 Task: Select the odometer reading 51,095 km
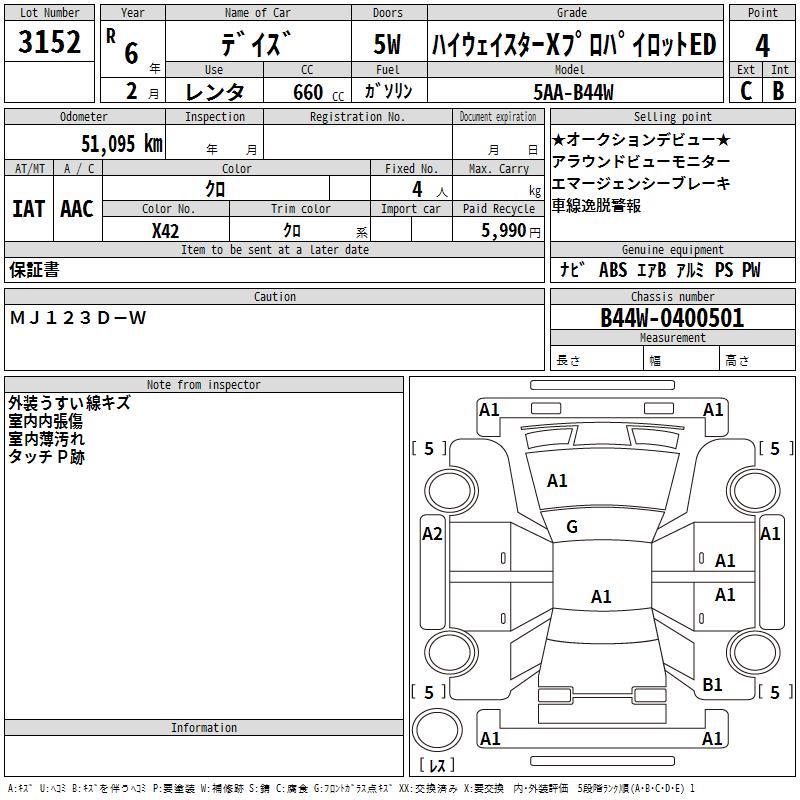[x=121, y=144]
